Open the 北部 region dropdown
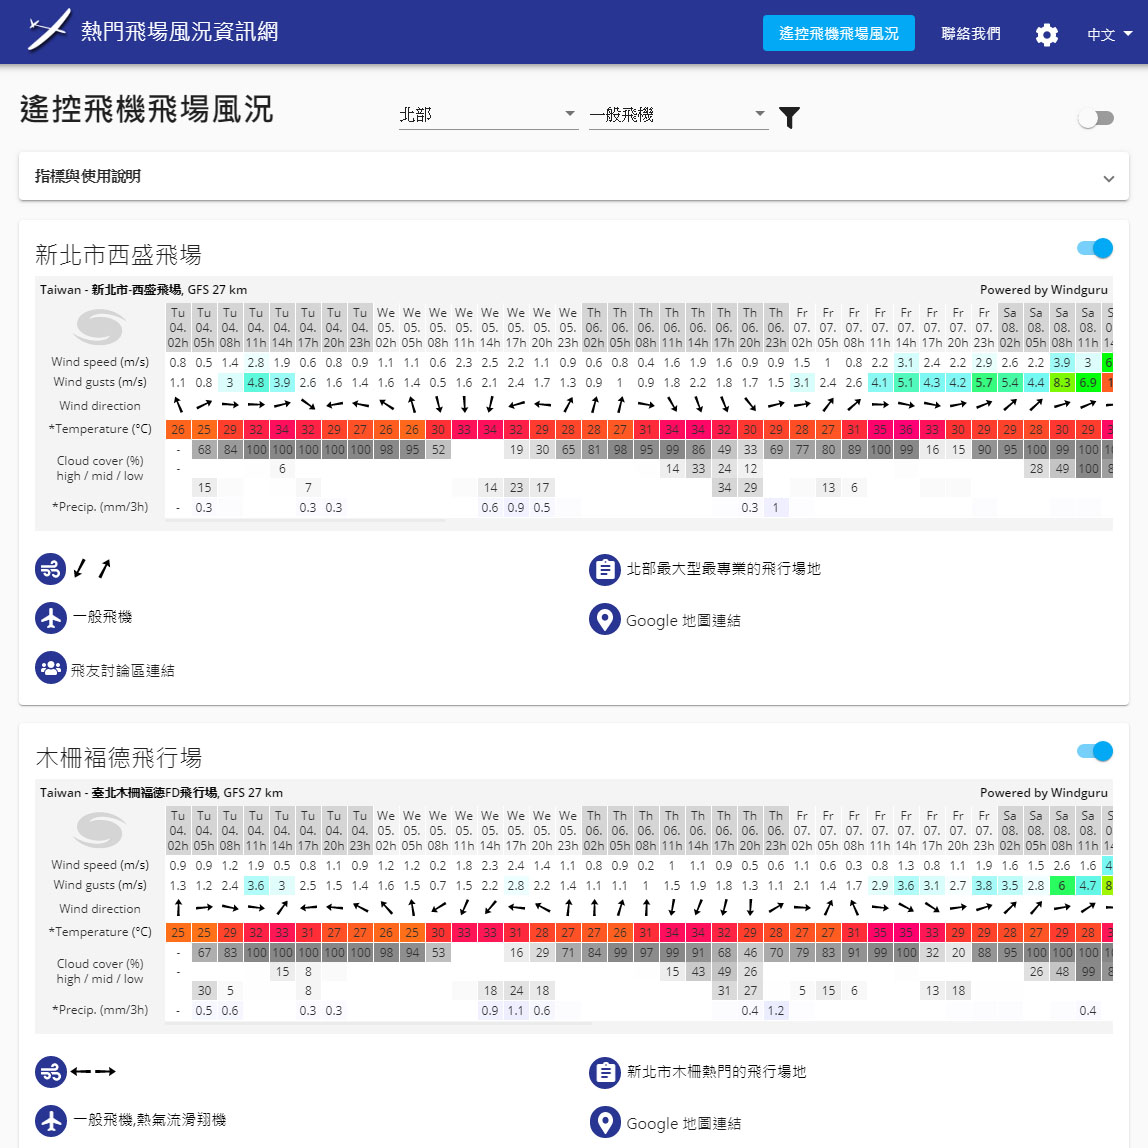Image resolution: width=1148 pixels, height=1148 pixels. click(x=488, y=115)
